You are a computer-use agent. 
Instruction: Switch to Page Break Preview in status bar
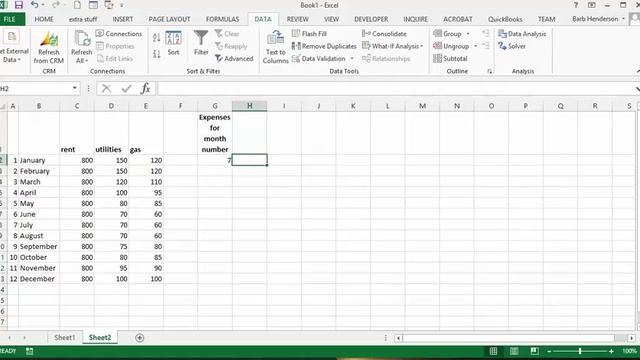[x=534, y=351]
